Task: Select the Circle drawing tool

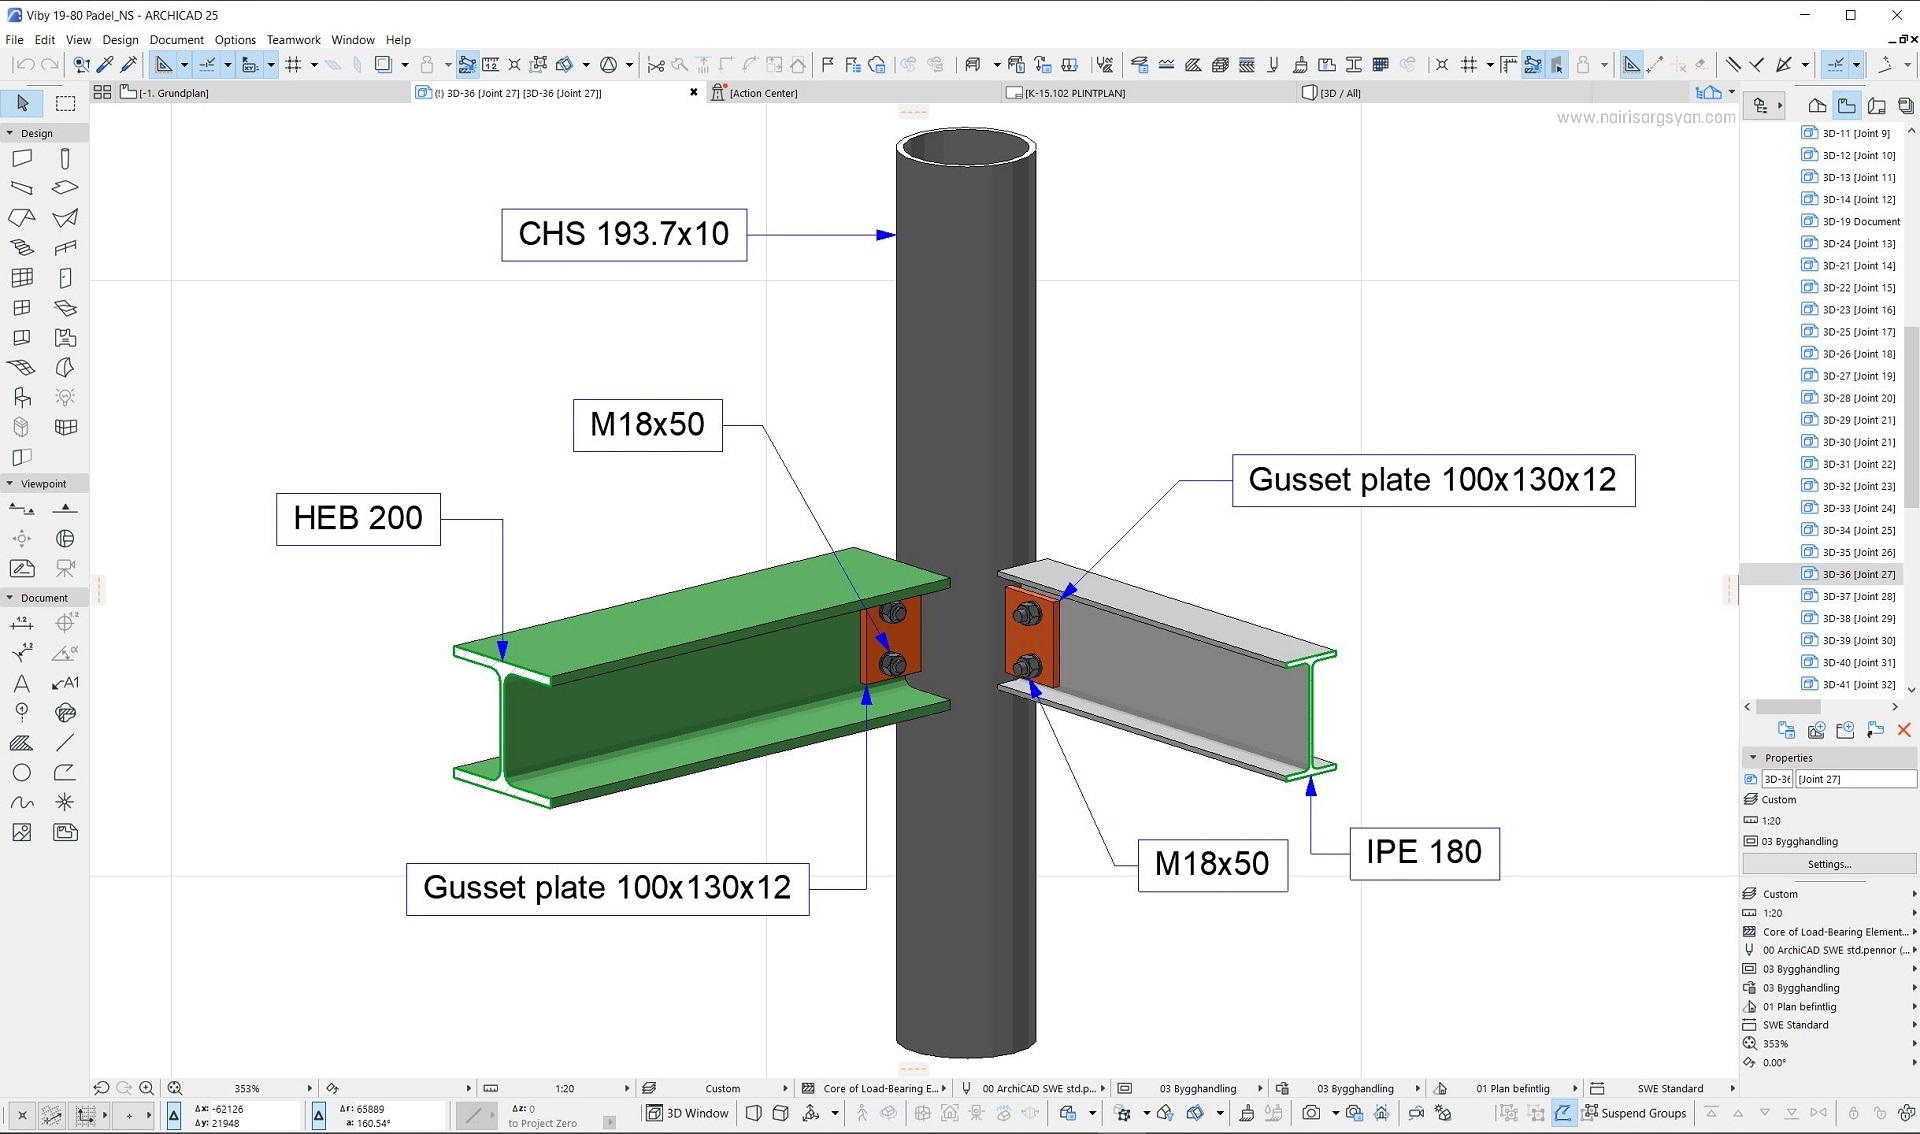Action: tap(22, 773)
